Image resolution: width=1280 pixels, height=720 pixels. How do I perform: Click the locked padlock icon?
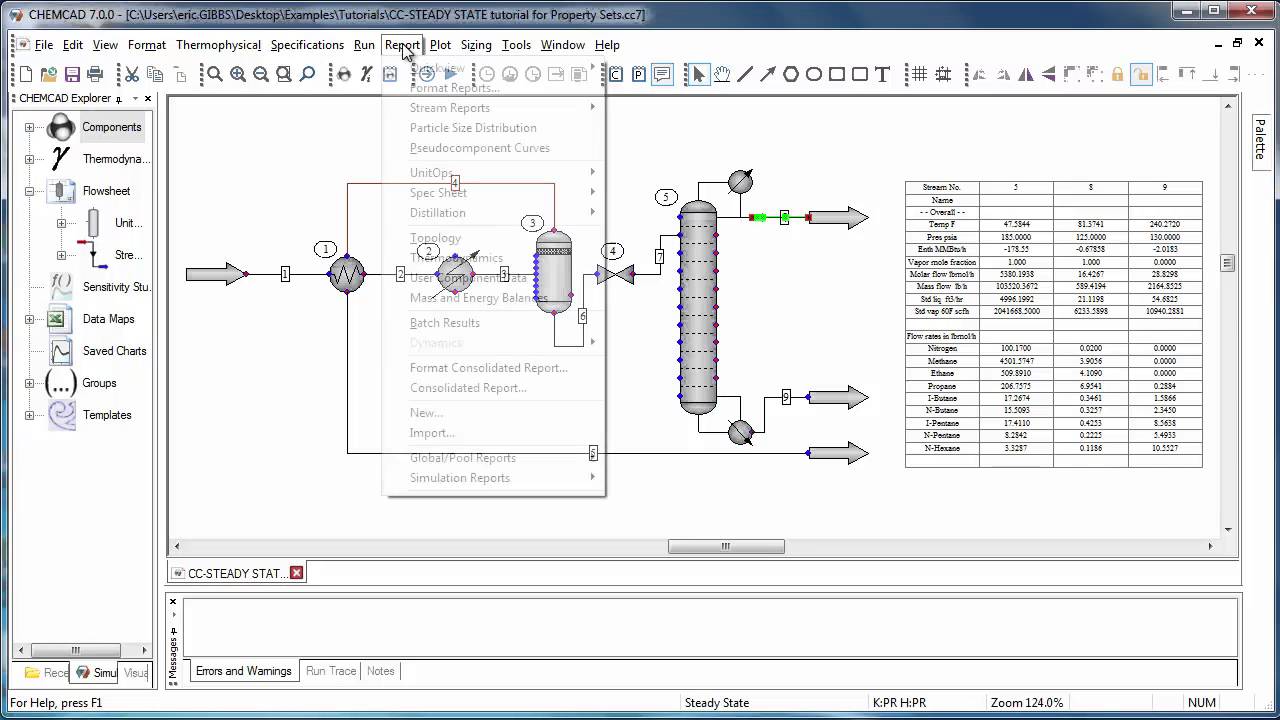click(x=1118, y=74)
